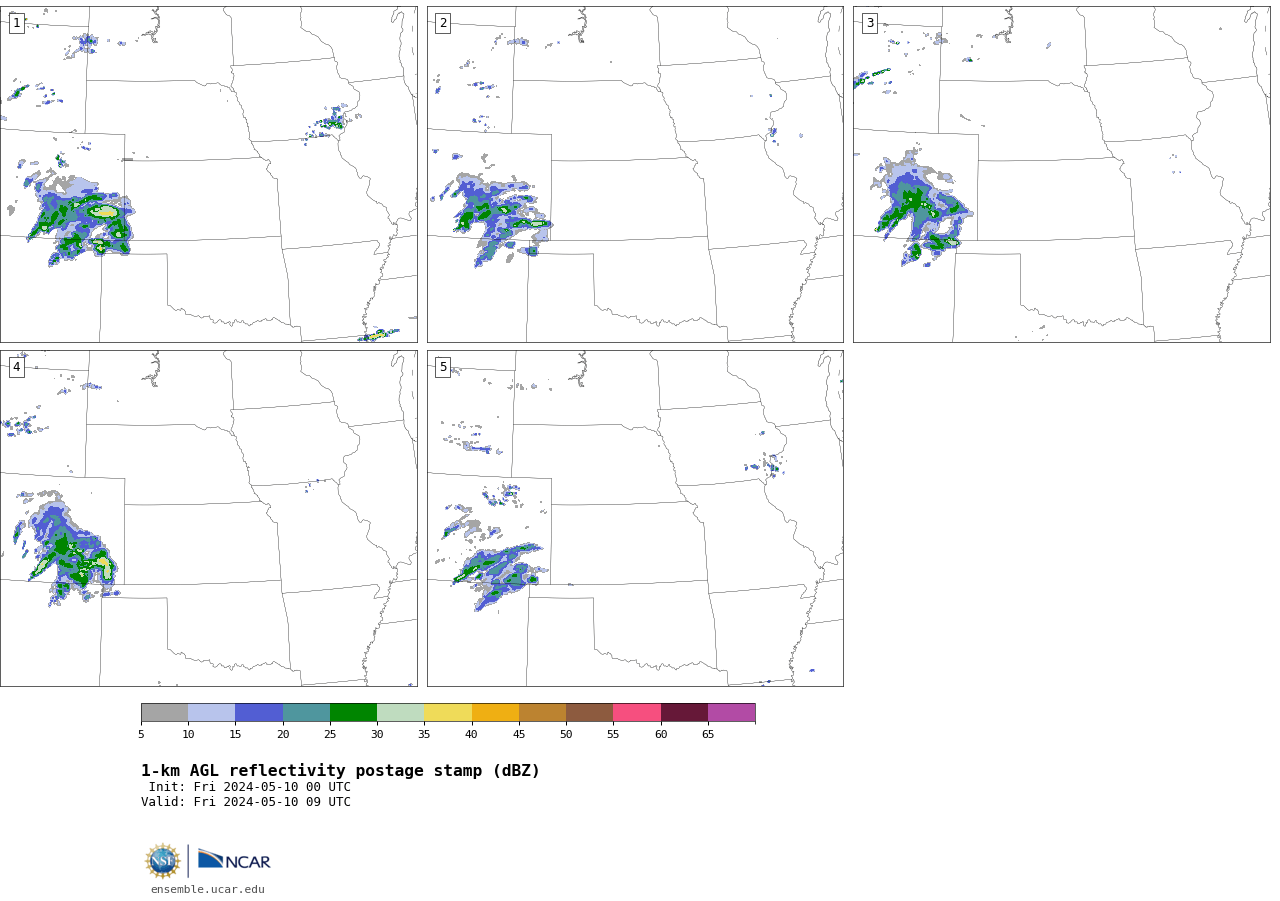Click the maroon 60-65 dBZ swatch
The height and width of the screenshot is (901, 1280).
[x=684, y=713]
